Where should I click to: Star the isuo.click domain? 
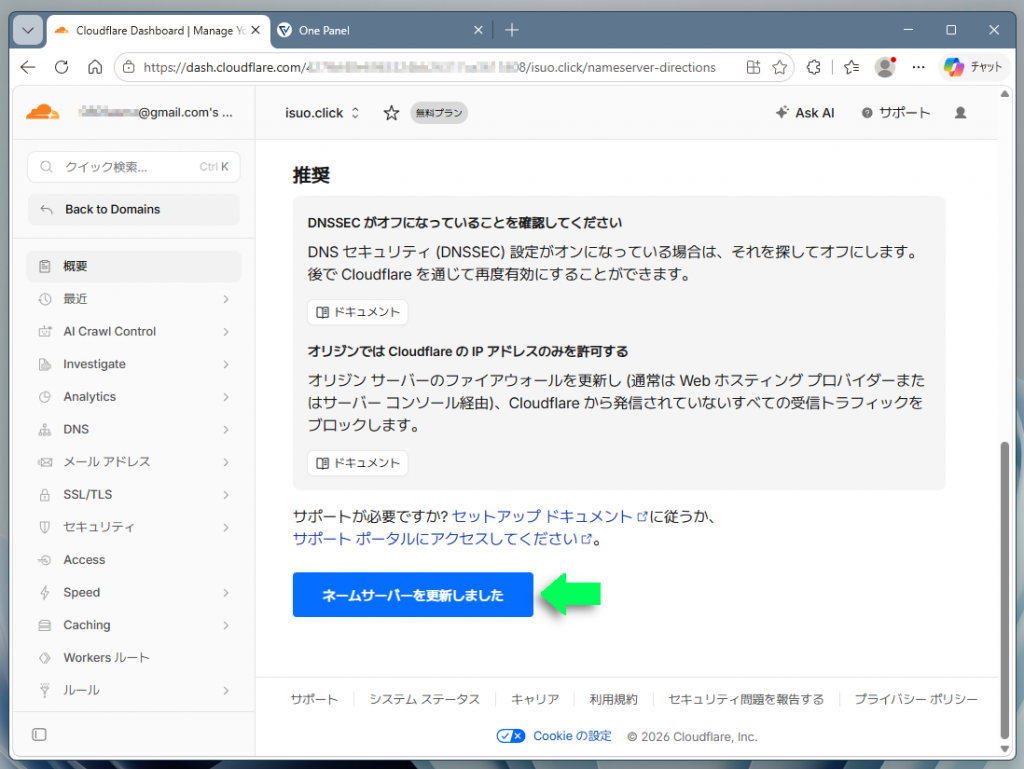[x=391, y=113]
